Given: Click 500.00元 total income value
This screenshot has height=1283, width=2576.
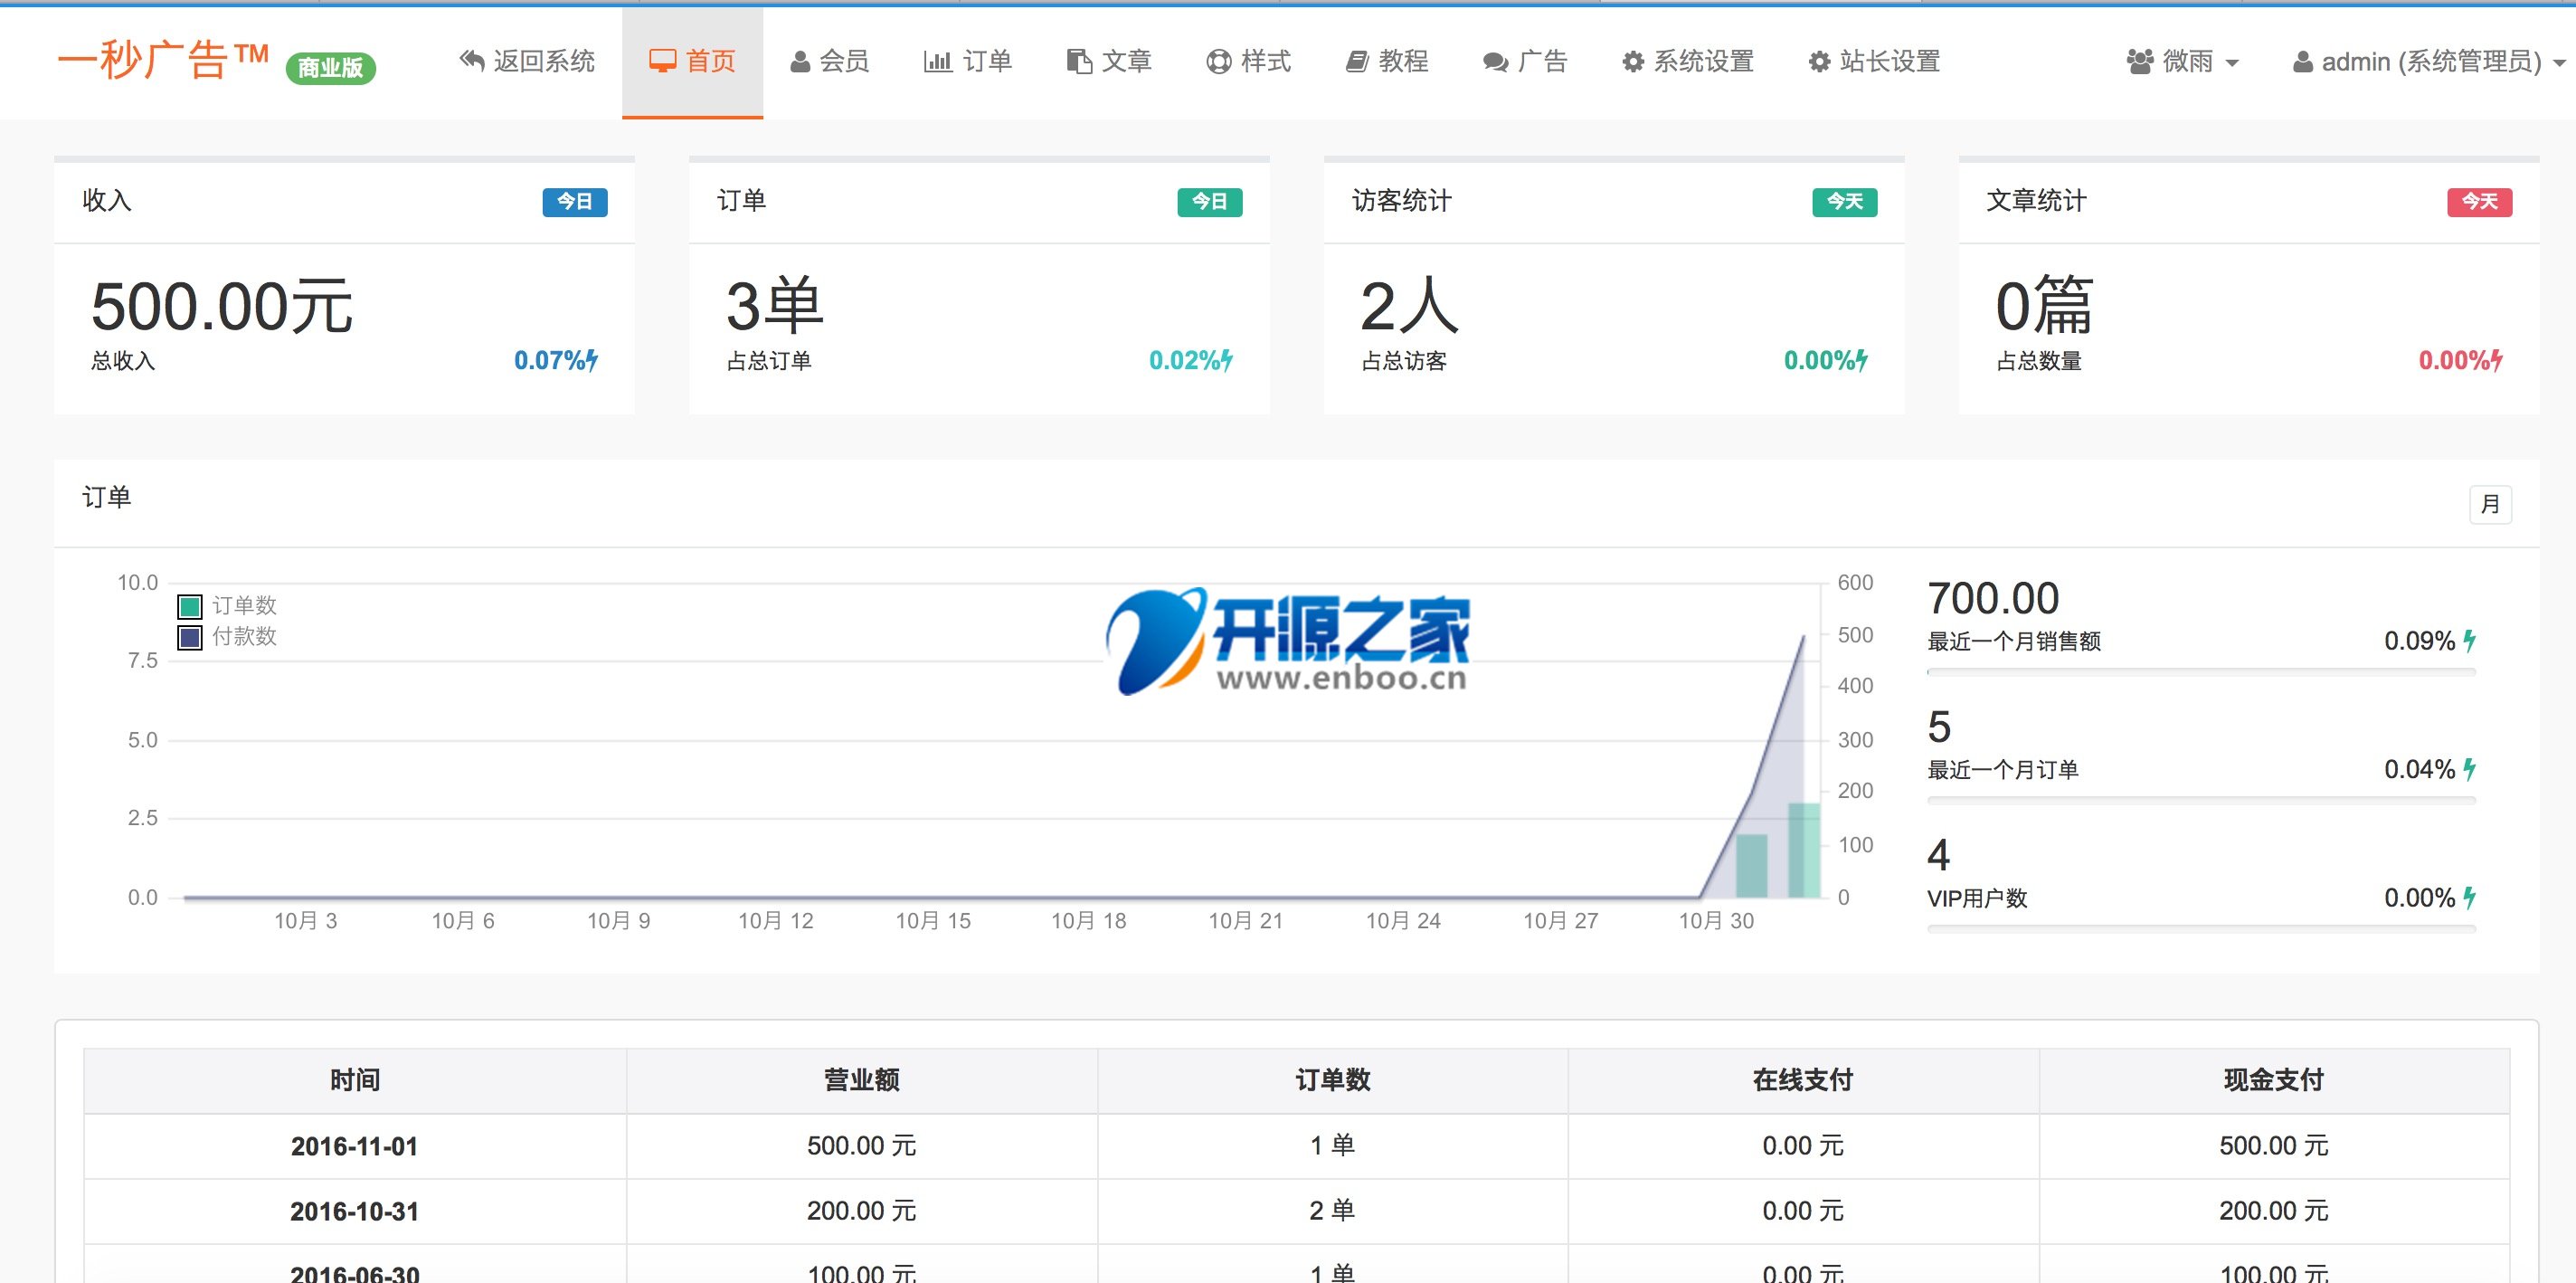Looking at the screenshot, I should [222, 306].
